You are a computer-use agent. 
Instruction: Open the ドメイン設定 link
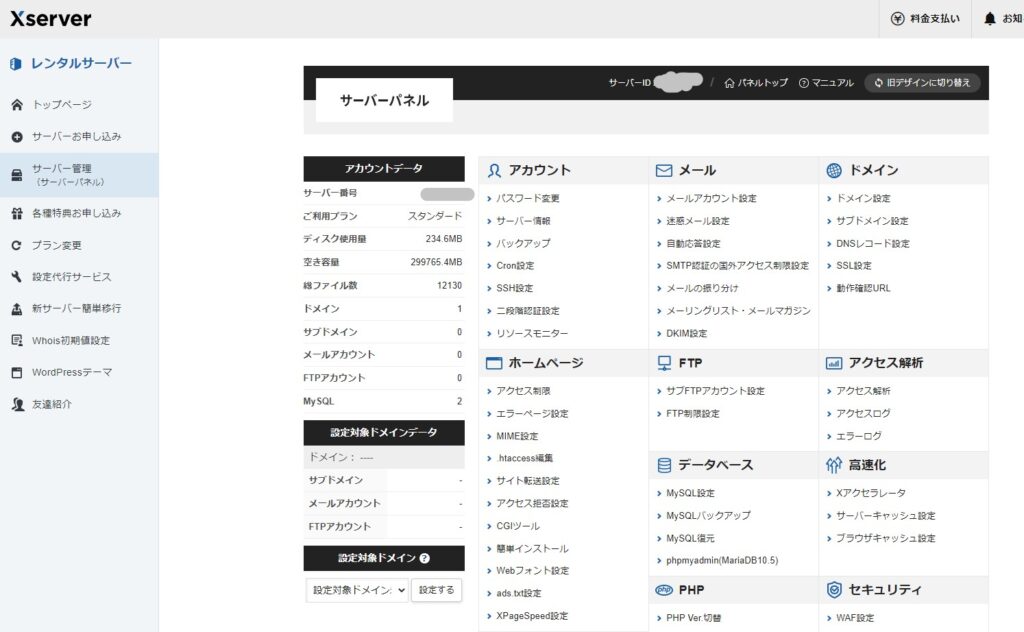pos(863,198)
